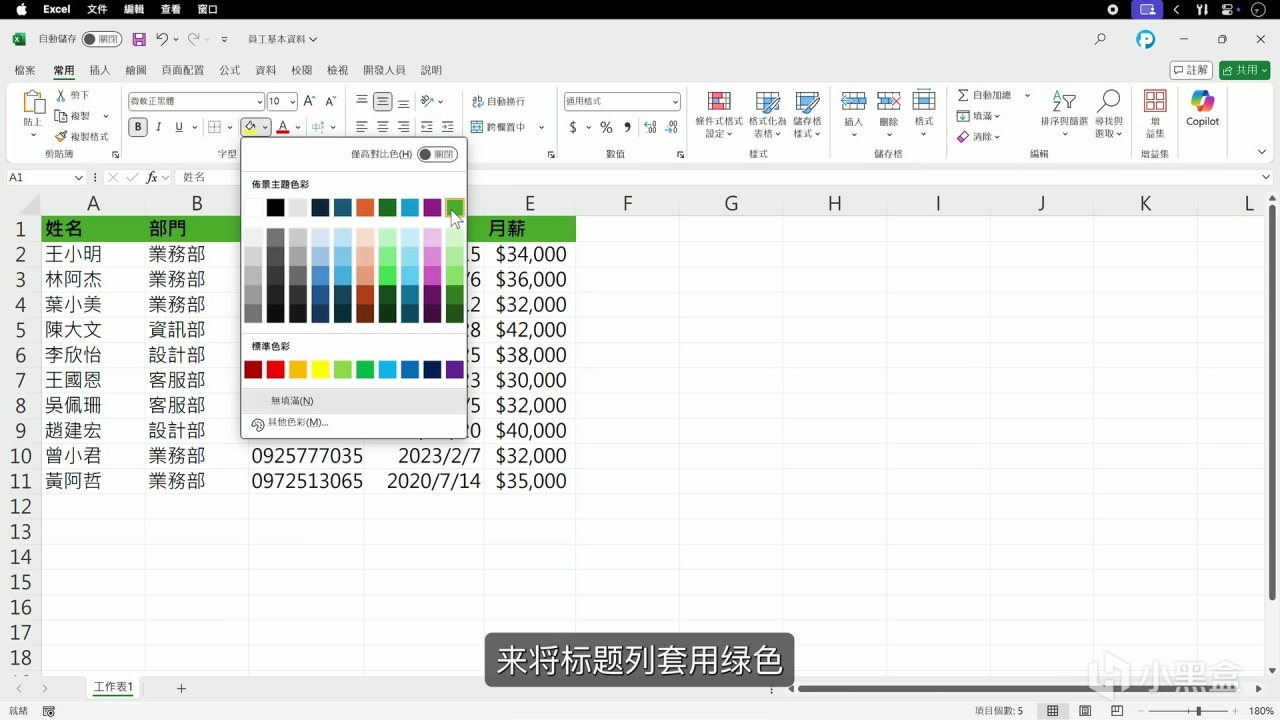Image resolution: width=1280 pixels, height=720 pixels.
Task: Toggle the high-contrast only (僅高對比色) switch
Action: pyautogui.click(x=437, y=154)
